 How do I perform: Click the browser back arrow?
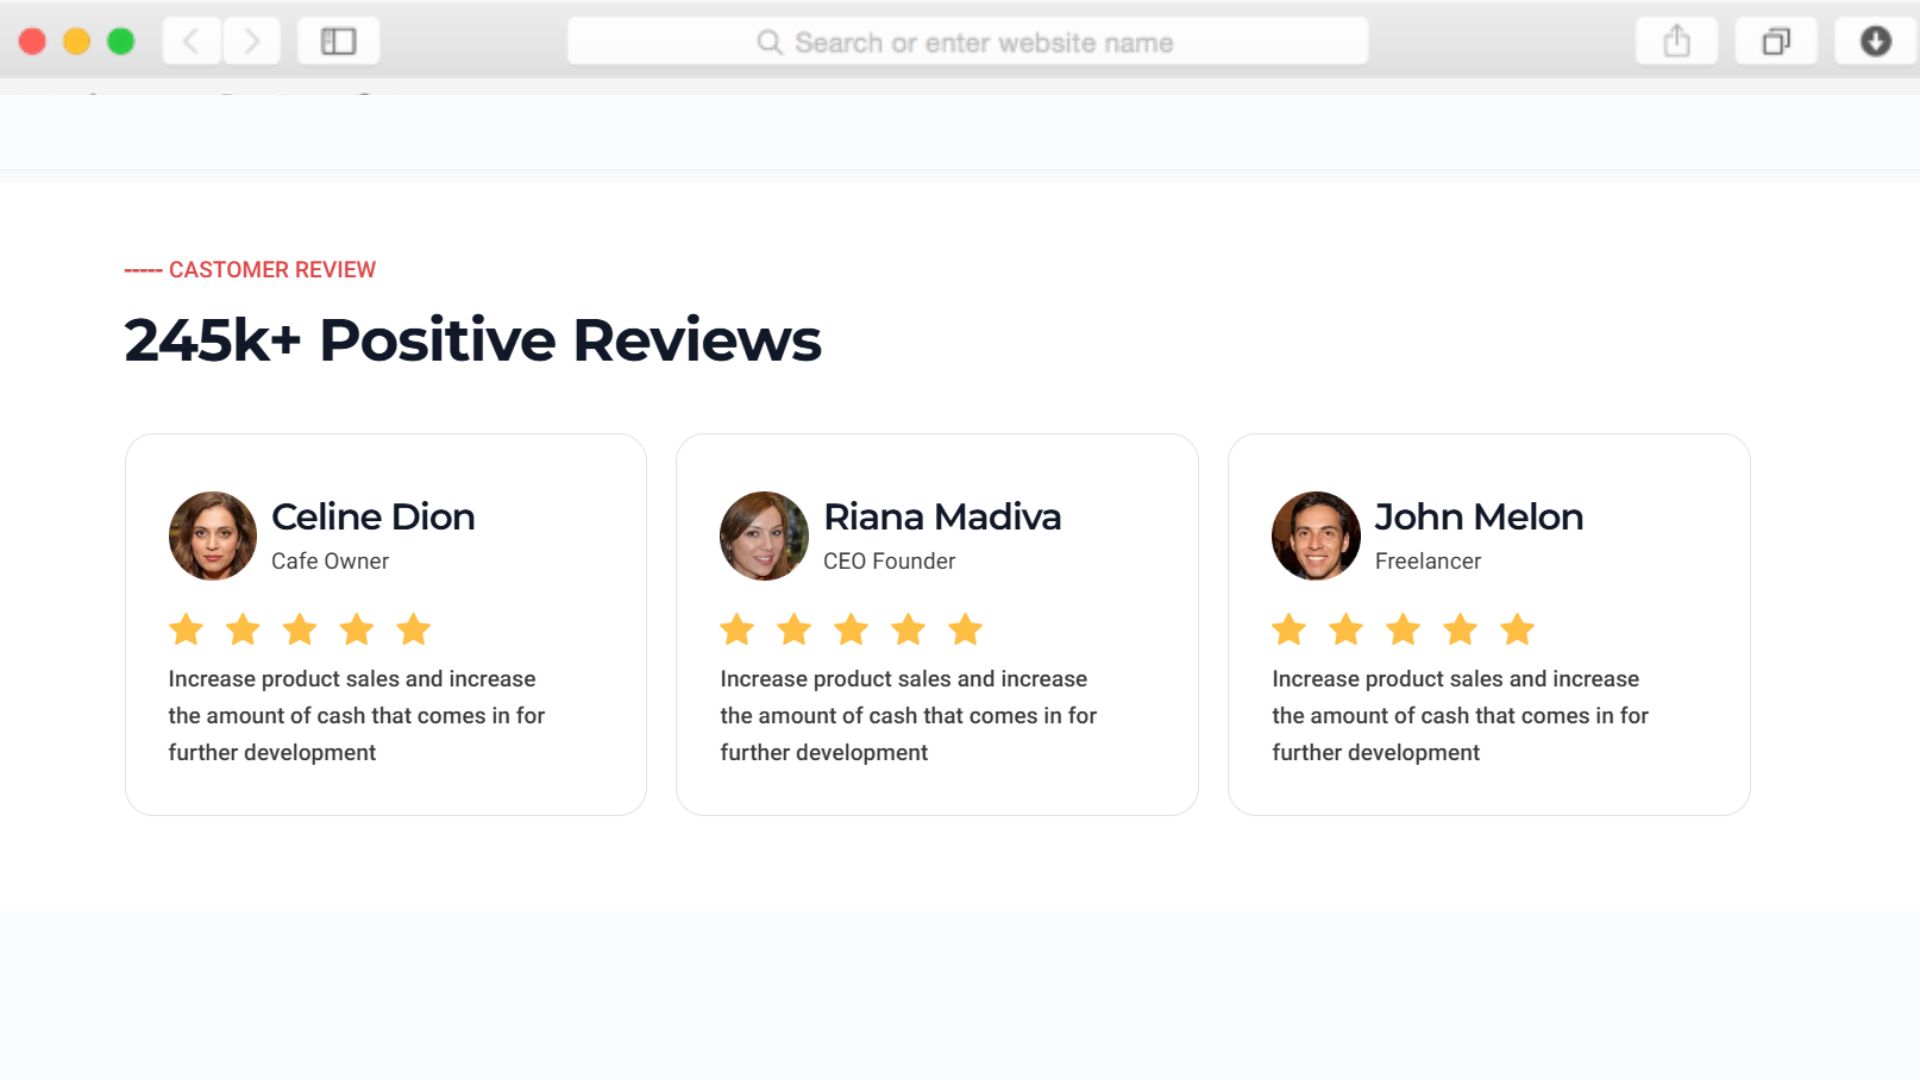click(191, 41)
